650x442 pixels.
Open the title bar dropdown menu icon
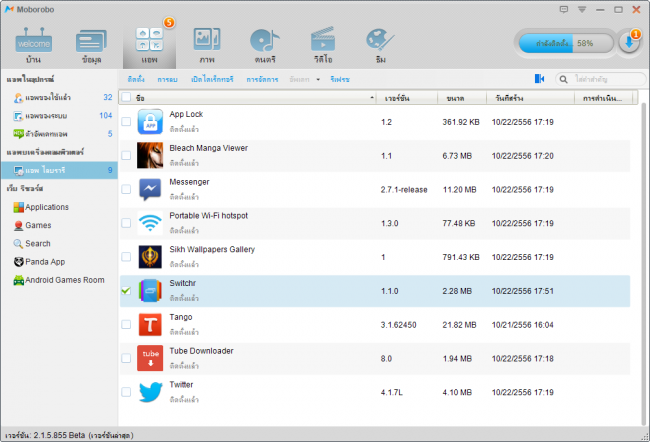point(582,9)
